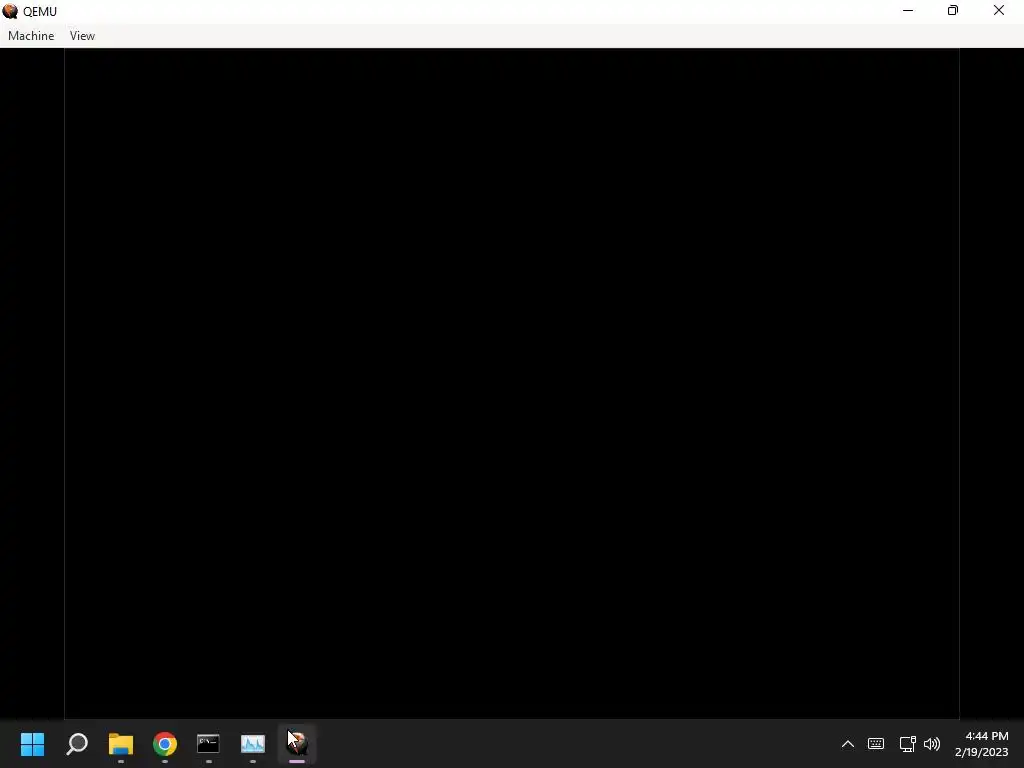Close the QEMU window
This screenshot has width=1024, height=768.
pos(999,11)
